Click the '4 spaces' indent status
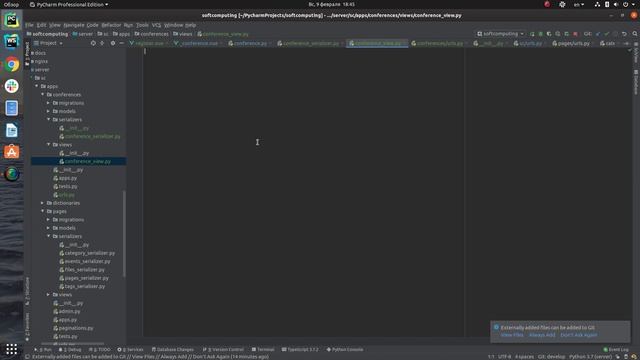 coord(524,356)
